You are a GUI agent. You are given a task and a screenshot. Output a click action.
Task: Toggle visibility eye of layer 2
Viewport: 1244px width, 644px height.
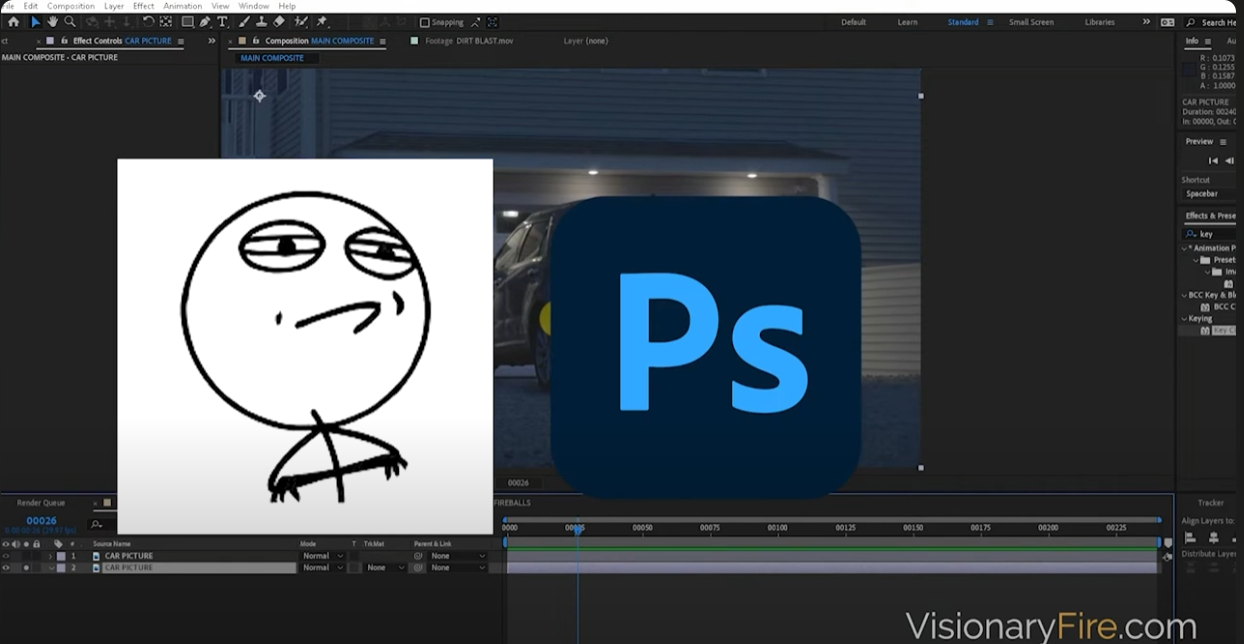[5, 567]
